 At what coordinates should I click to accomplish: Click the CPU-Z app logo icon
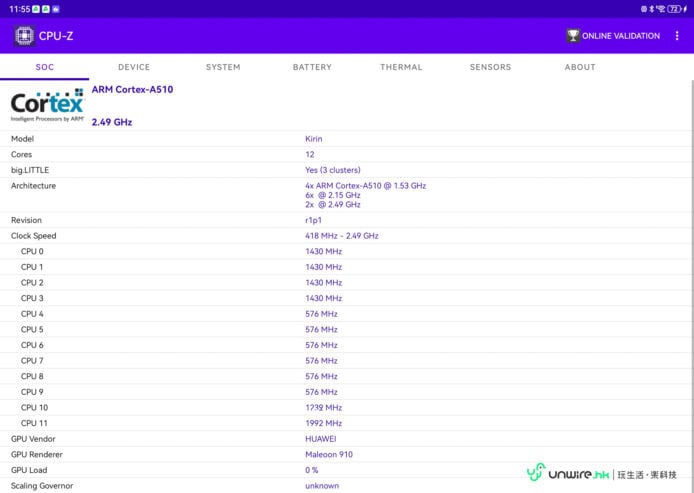[24, 36]
